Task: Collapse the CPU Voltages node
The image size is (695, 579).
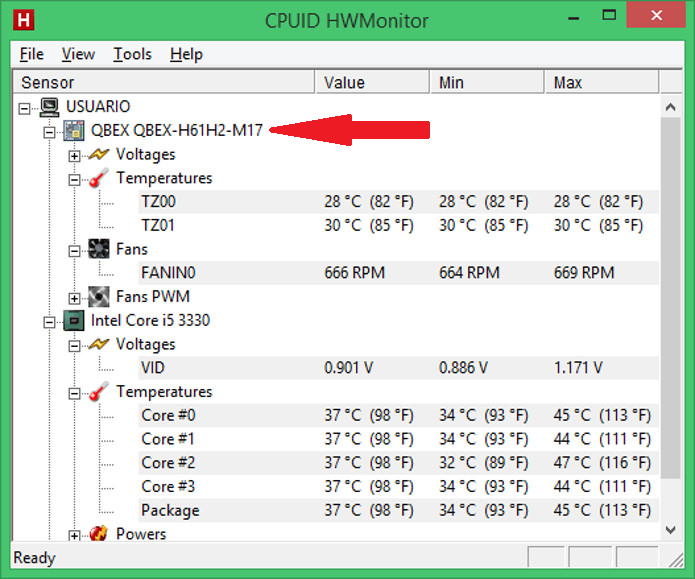Action: [74, 346]
